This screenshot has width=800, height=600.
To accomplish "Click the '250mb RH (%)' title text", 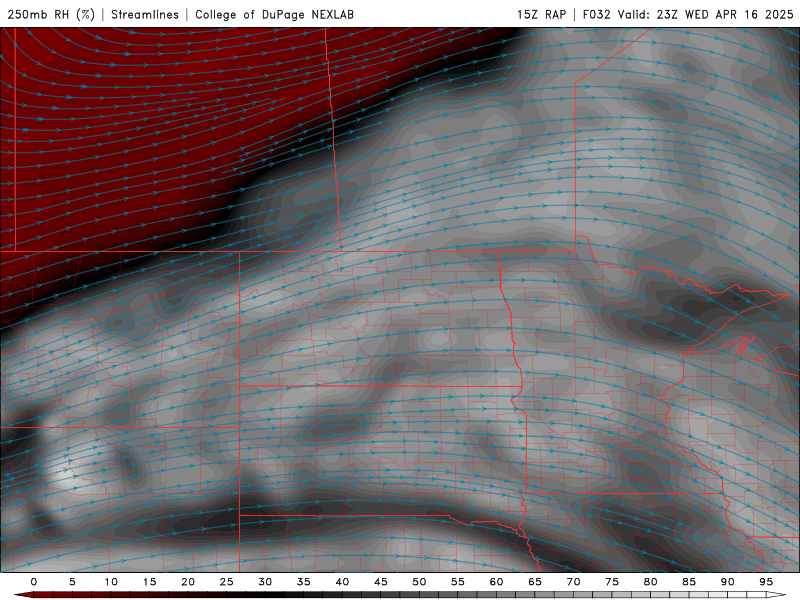I will click(51, 14).
